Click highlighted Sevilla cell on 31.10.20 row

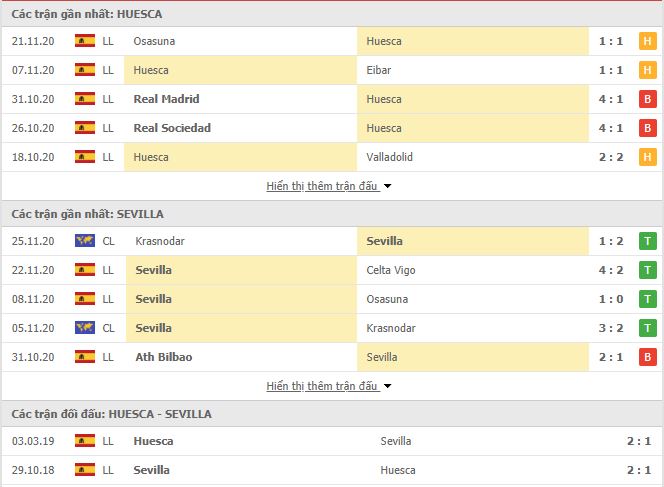pyautogui.click(x=473, y=357)
